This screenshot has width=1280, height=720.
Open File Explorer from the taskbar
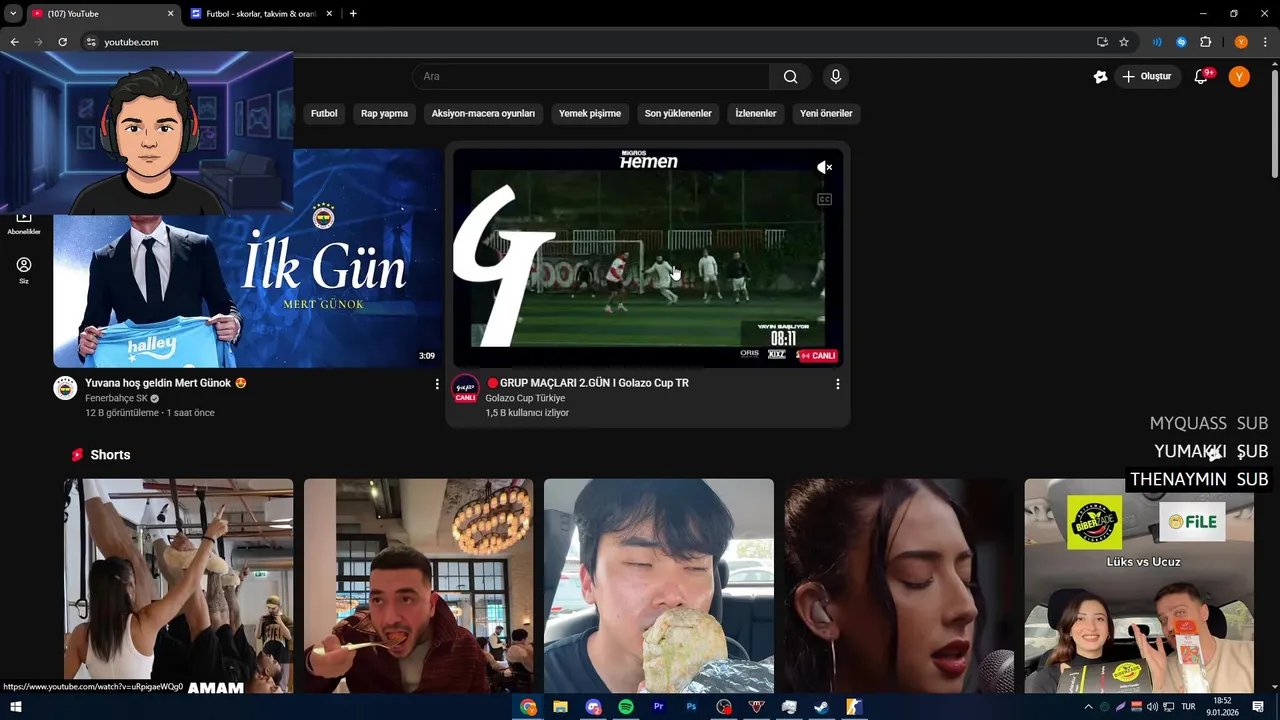coord(561,707)
